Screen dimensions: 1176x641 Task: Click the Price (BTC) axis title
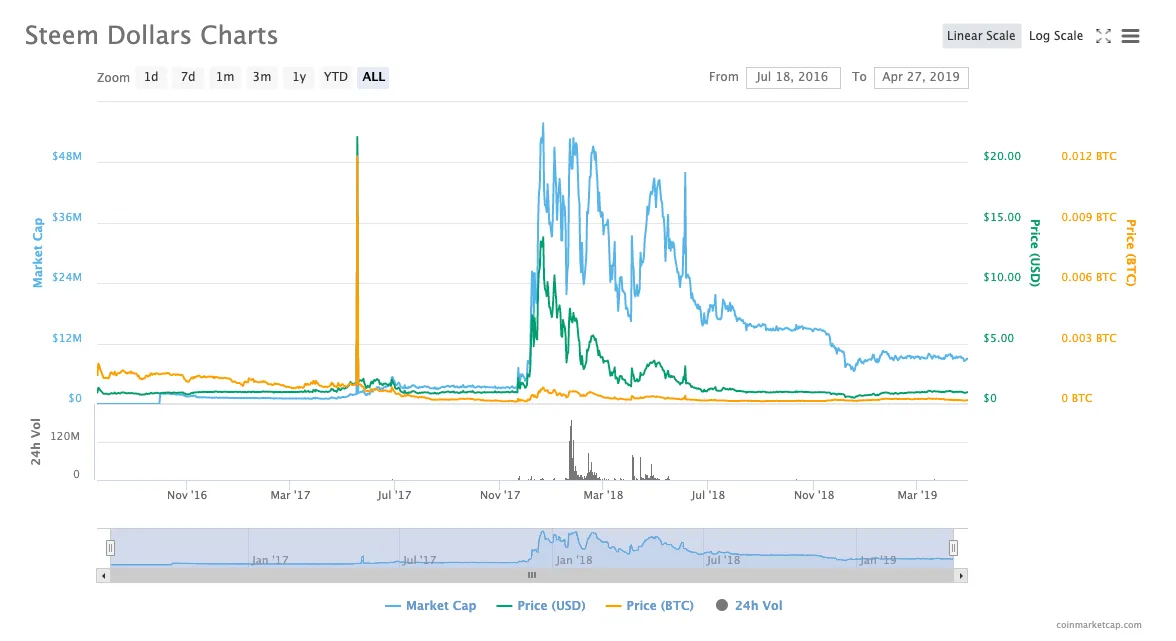click(1131, 253)
